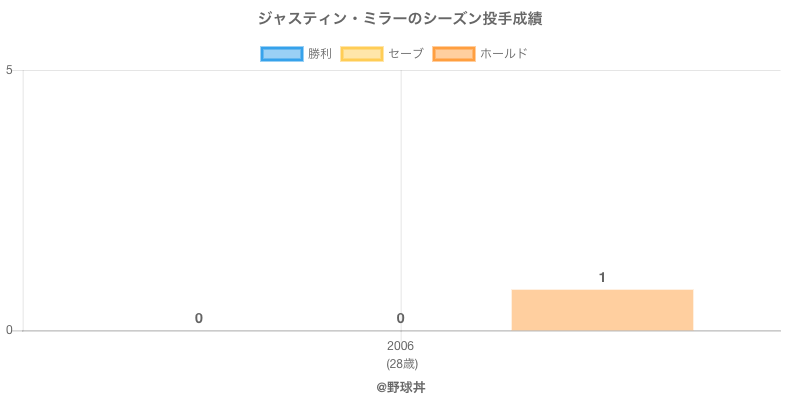Click the orange ホールド bar for 2006
800x400 pixels.
coord(602,310)
